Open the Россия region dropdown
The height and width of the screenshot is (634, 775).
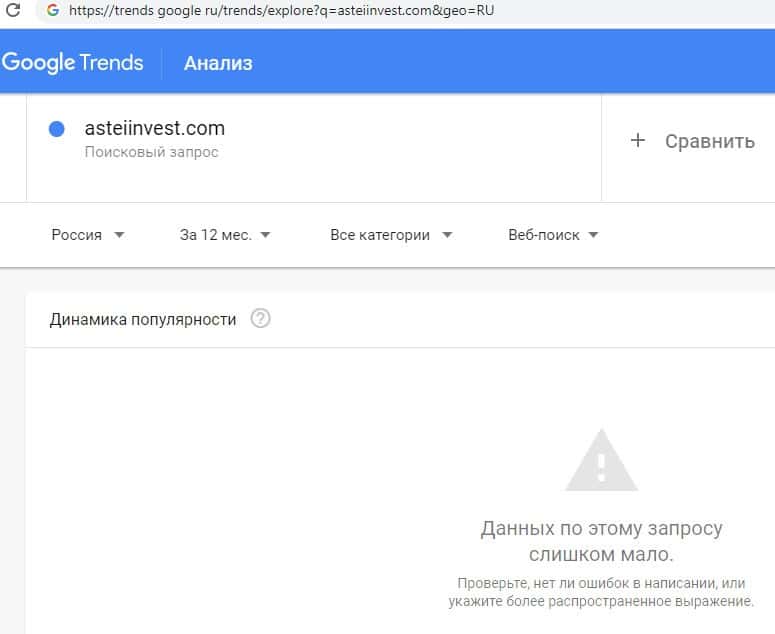(x=77, y=235)
